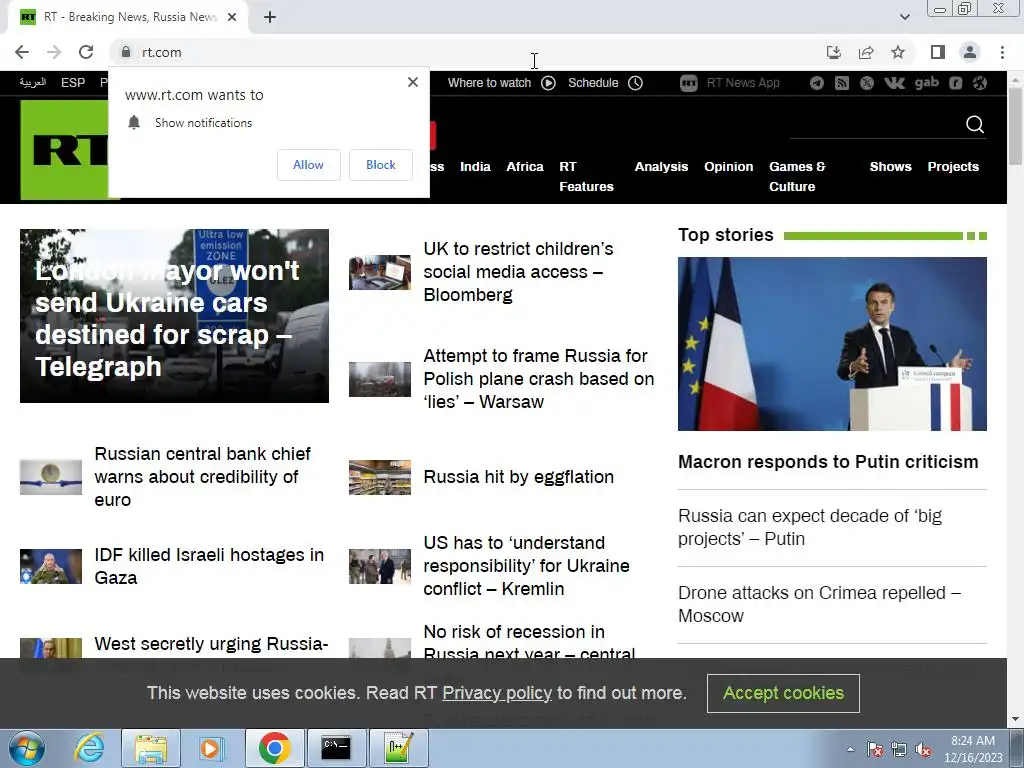This screenshot has height=768, width=1024.
Task: Read 'Russia hit by eggflation' article
Action: coord(519,477)
